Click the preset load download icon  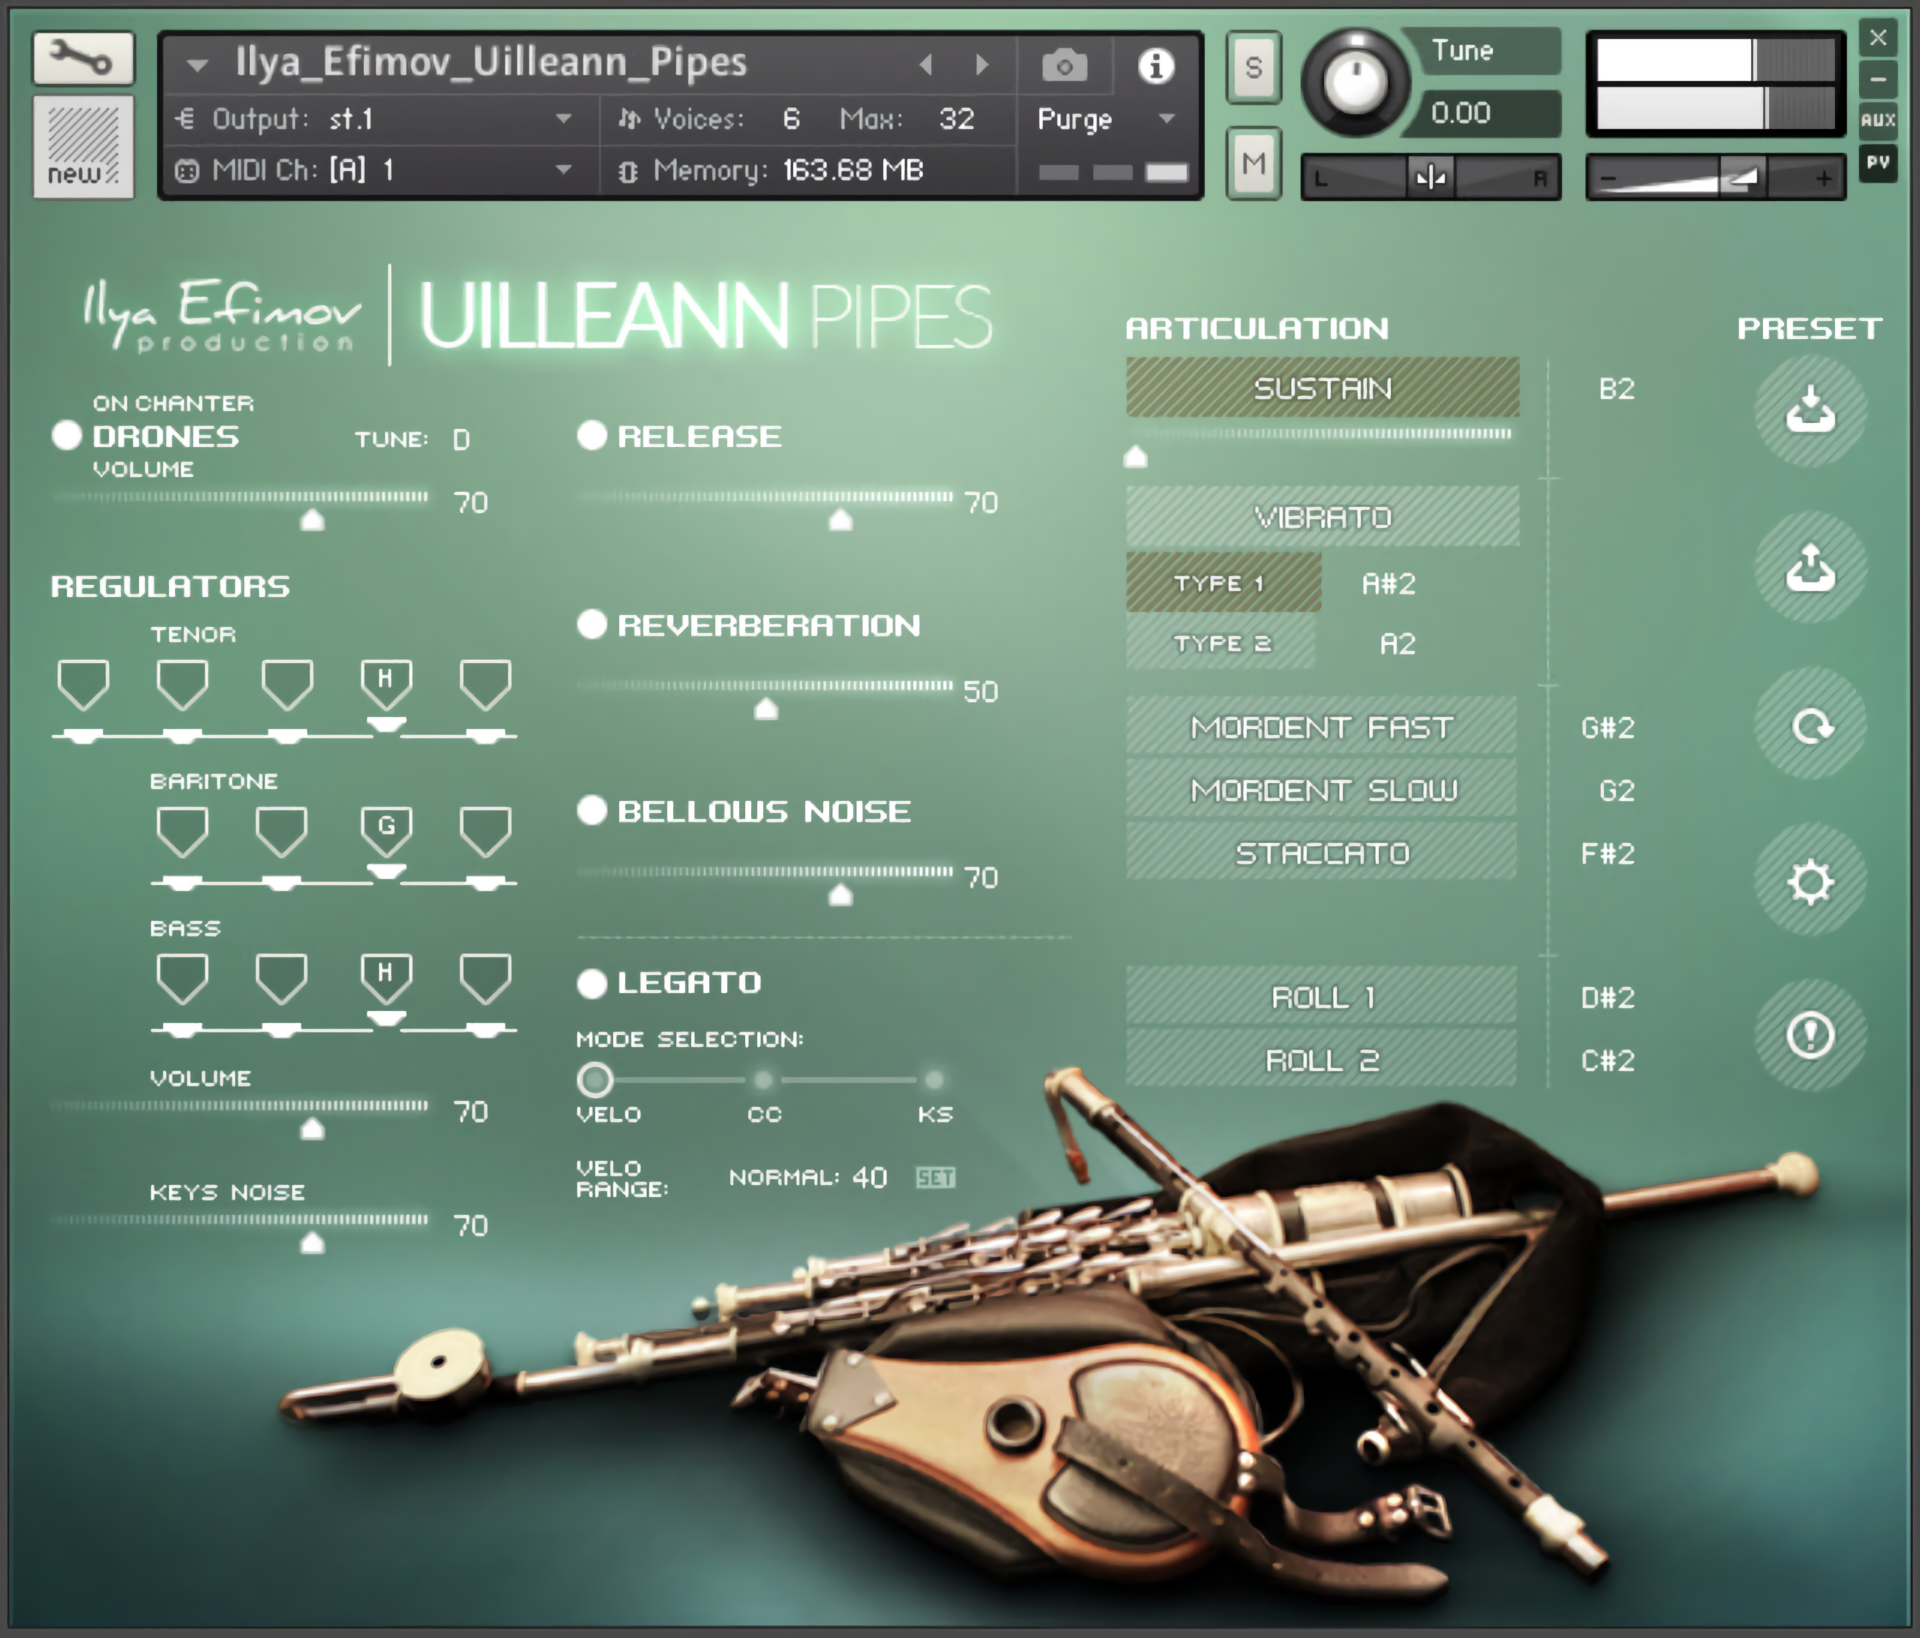(1810, 411)
